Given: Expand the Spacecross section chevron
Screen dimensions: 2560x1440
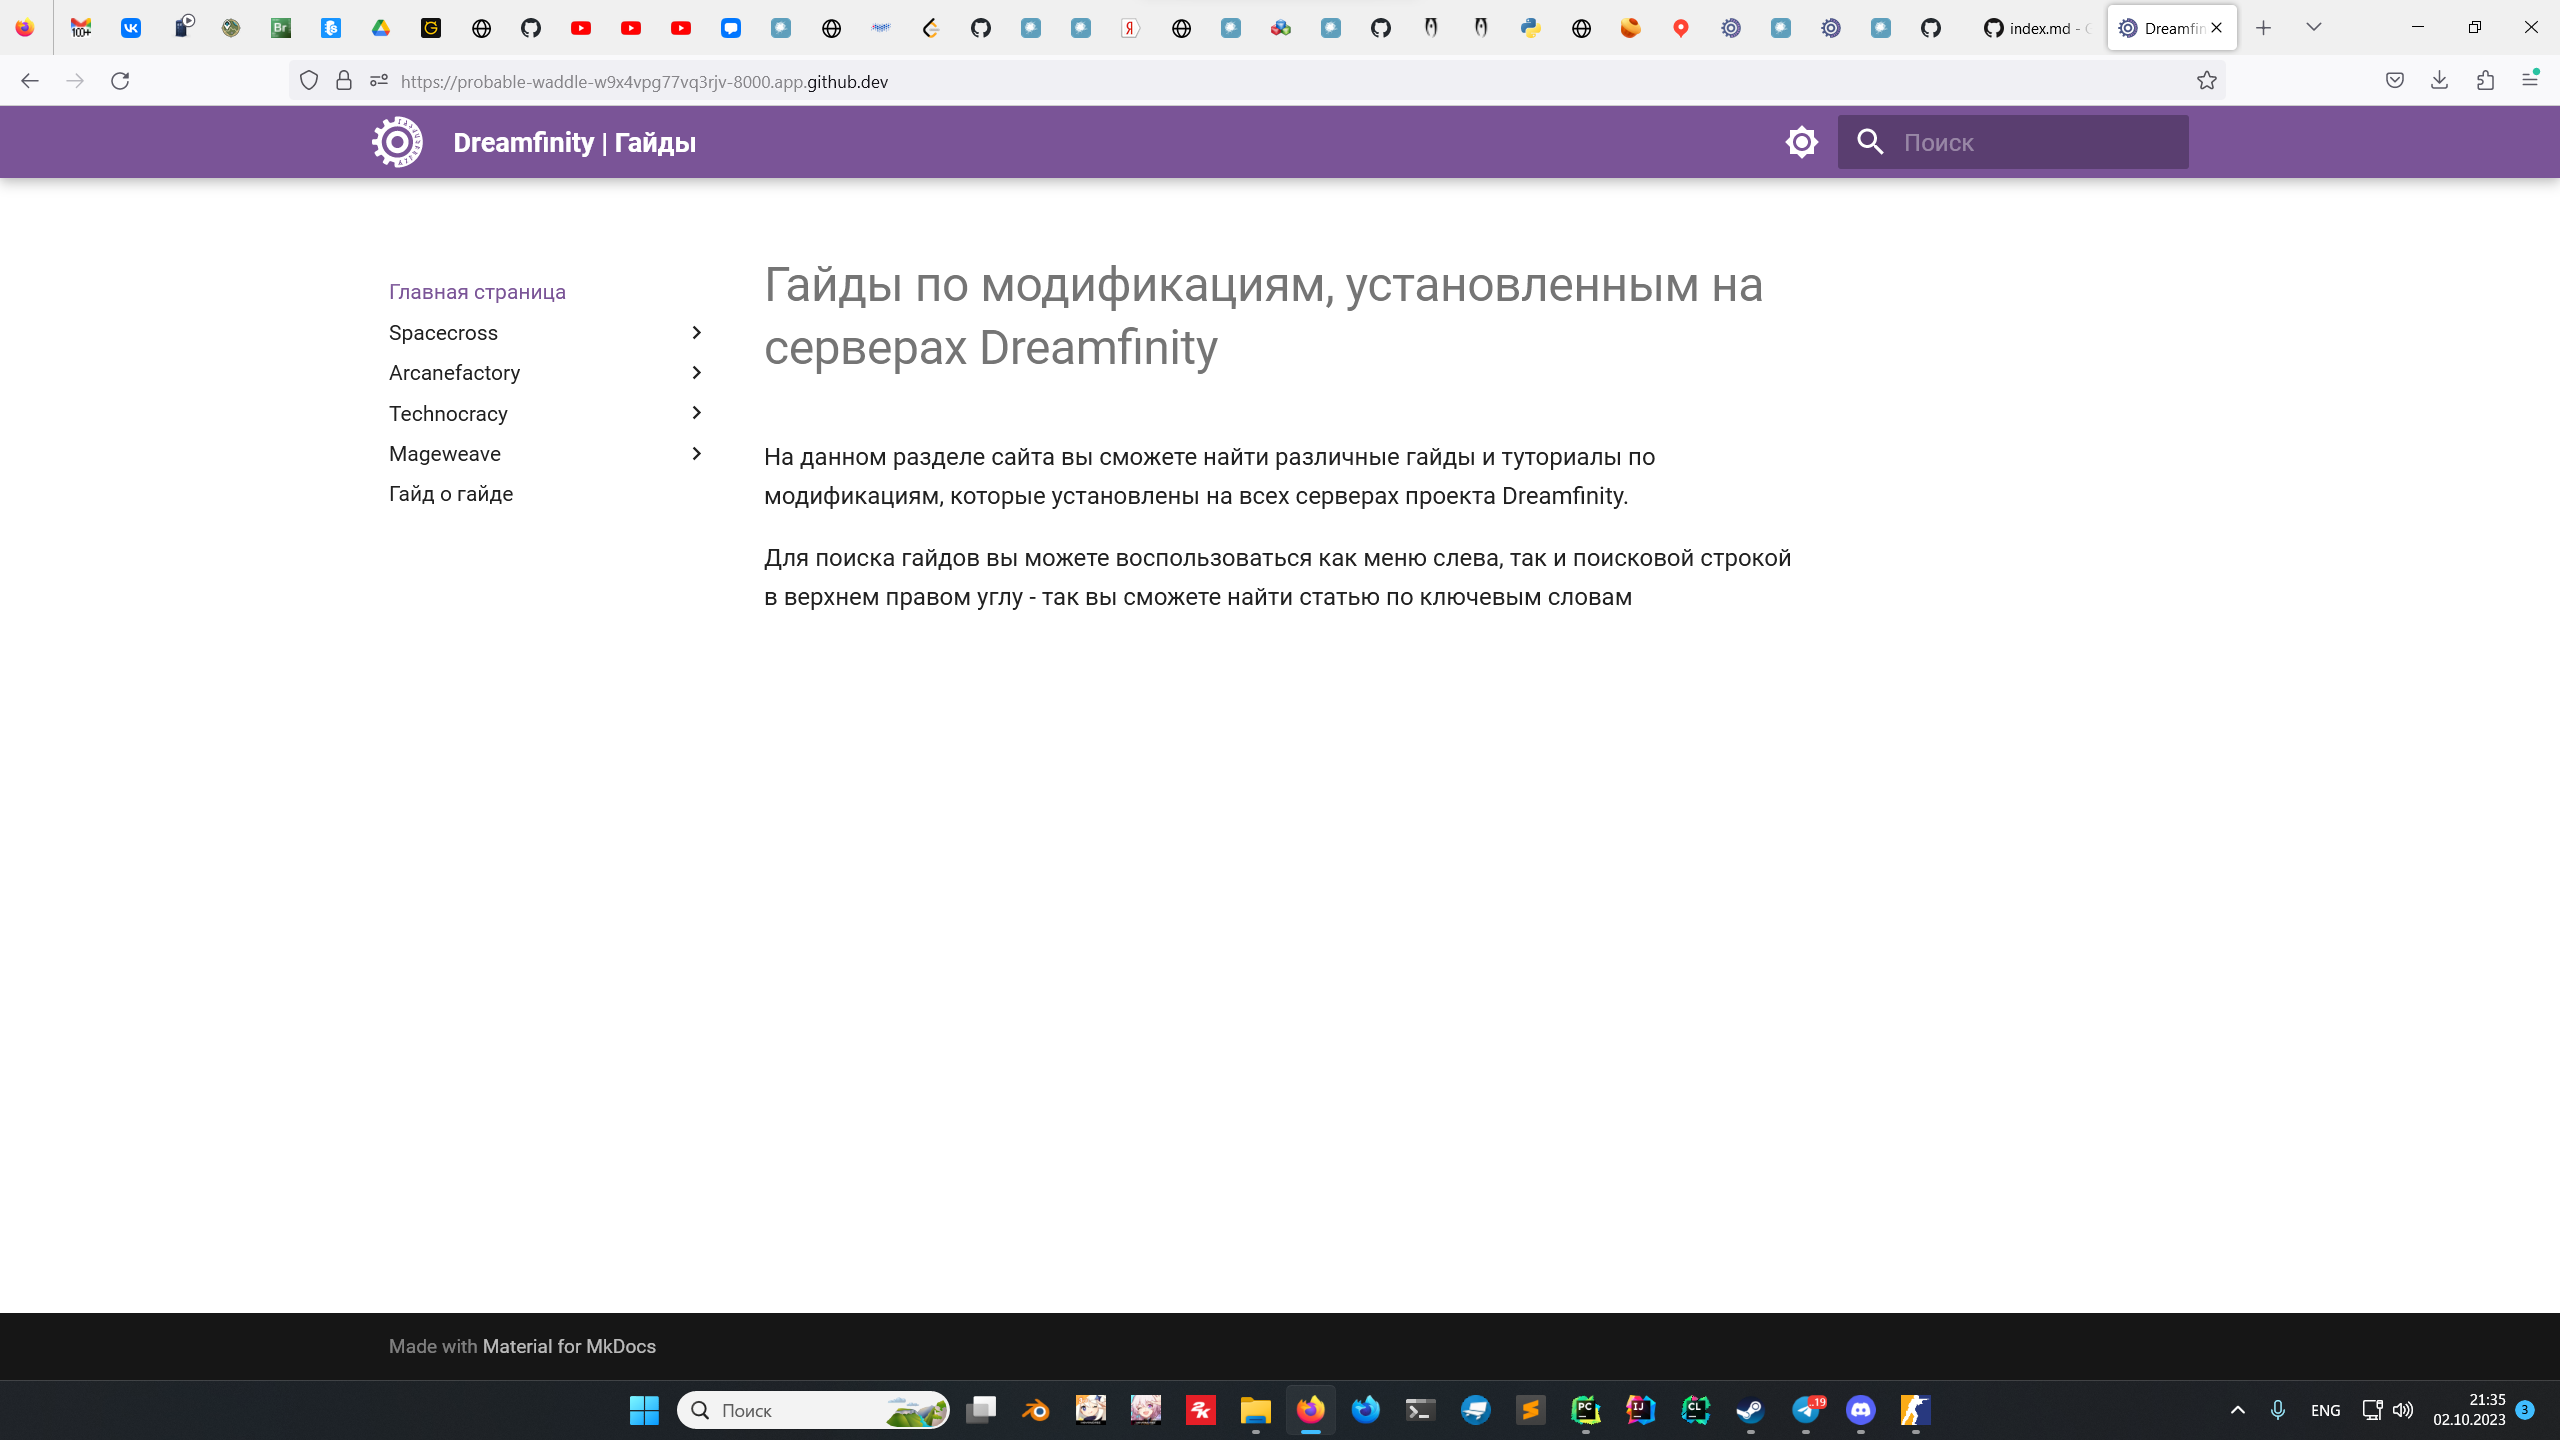Looking at the screenshot, I should pos(697,332).
